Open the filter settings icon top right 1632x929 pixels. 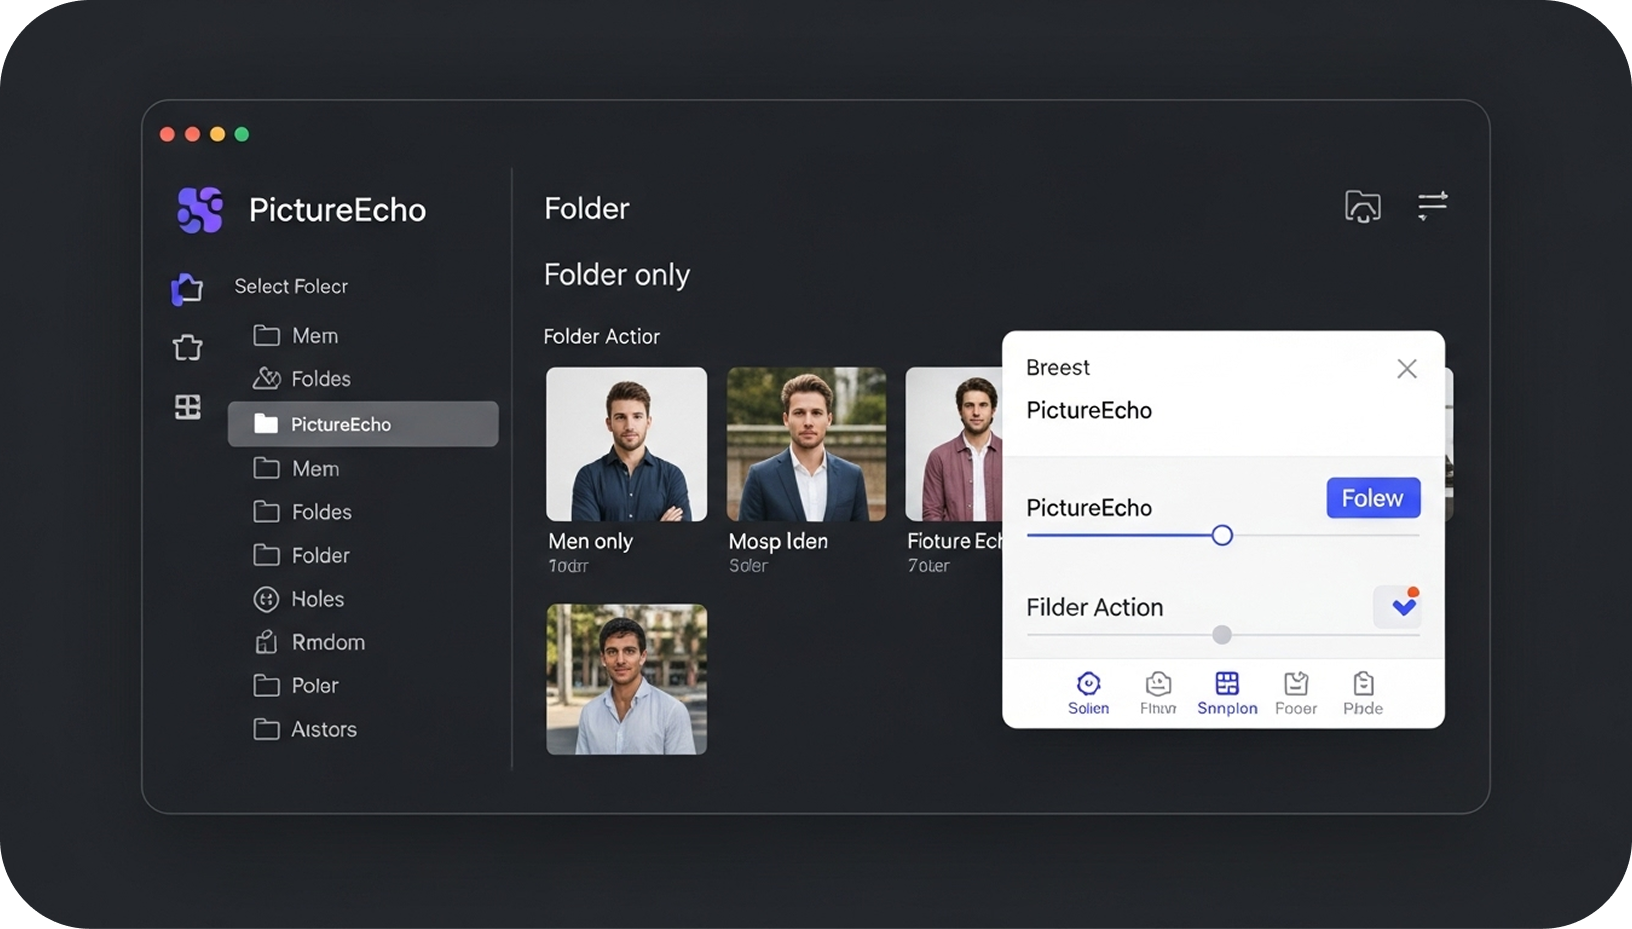[x=1433, y=207]
